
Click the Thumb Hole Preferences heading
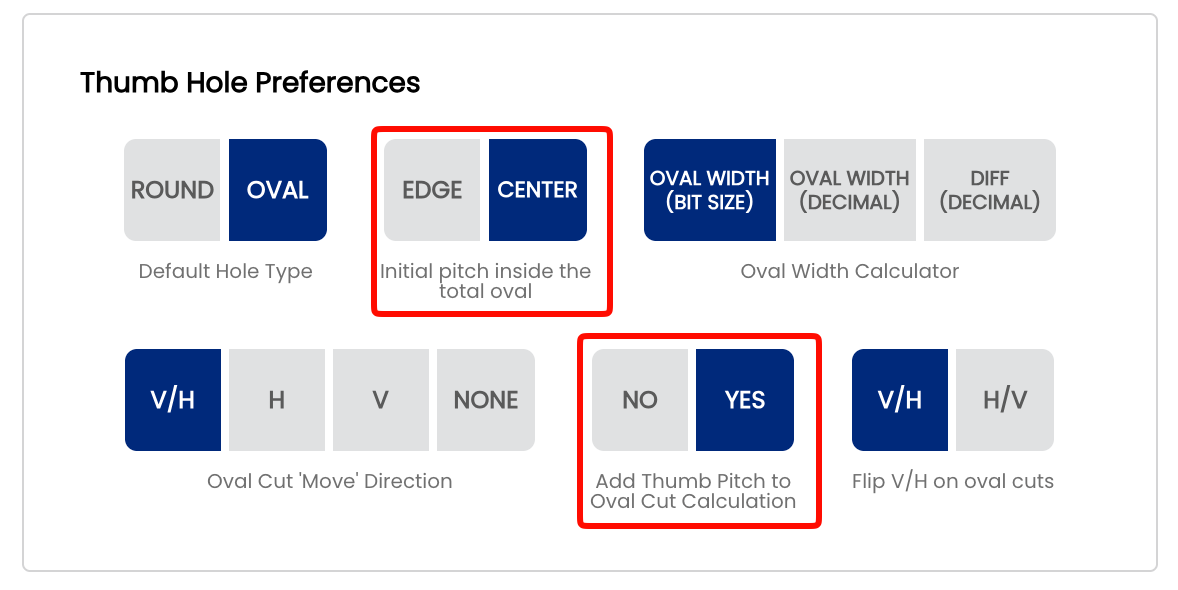click(x=250, y=83)
